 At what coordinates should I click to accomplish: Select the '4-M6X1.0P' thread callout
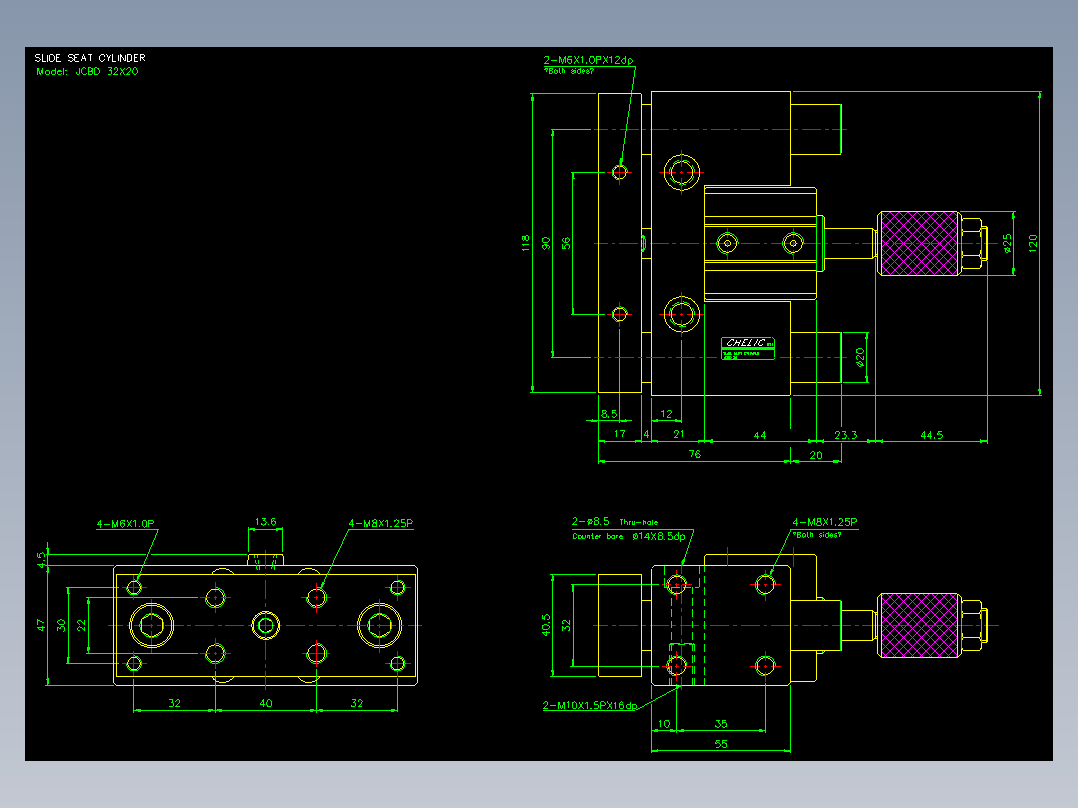(126, 524)
